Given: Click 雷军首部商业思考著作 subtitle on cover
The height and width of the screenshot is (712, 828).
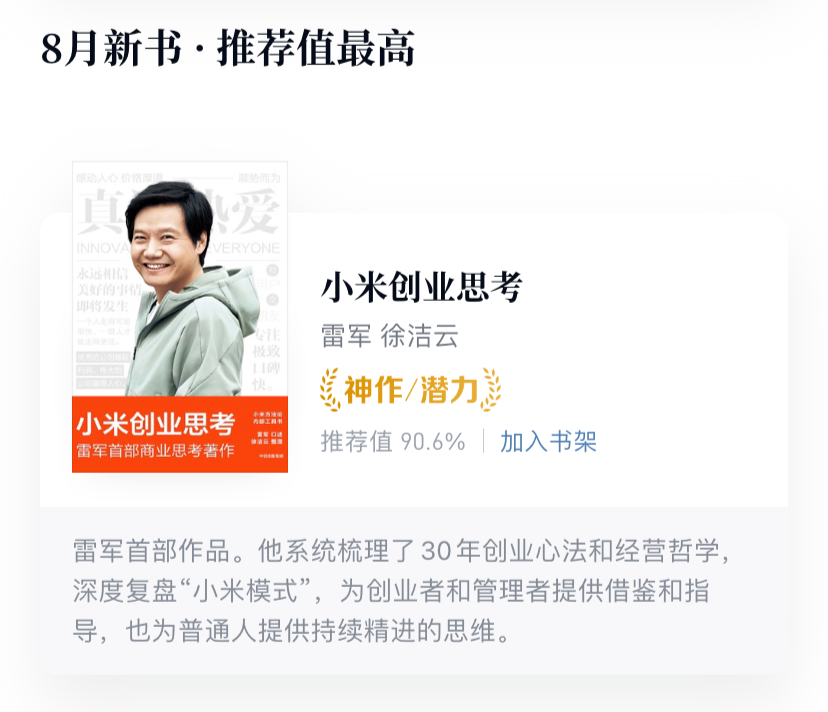Looking at the screenshot, I should (155, 451).
